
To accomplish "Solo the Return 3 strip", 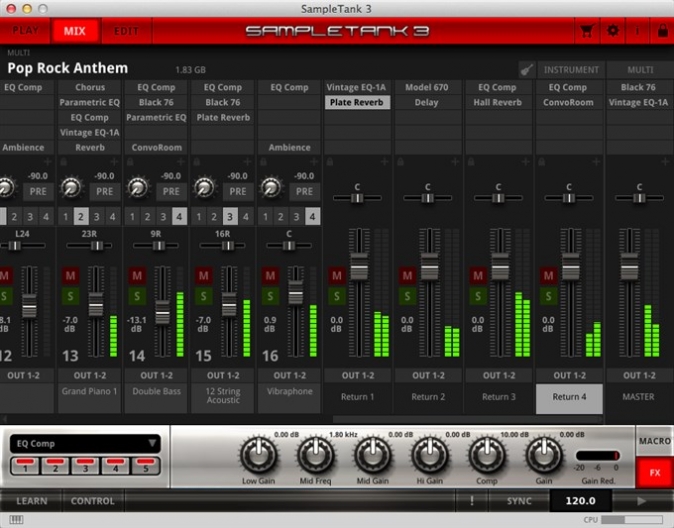I will [x=478, y=296].
